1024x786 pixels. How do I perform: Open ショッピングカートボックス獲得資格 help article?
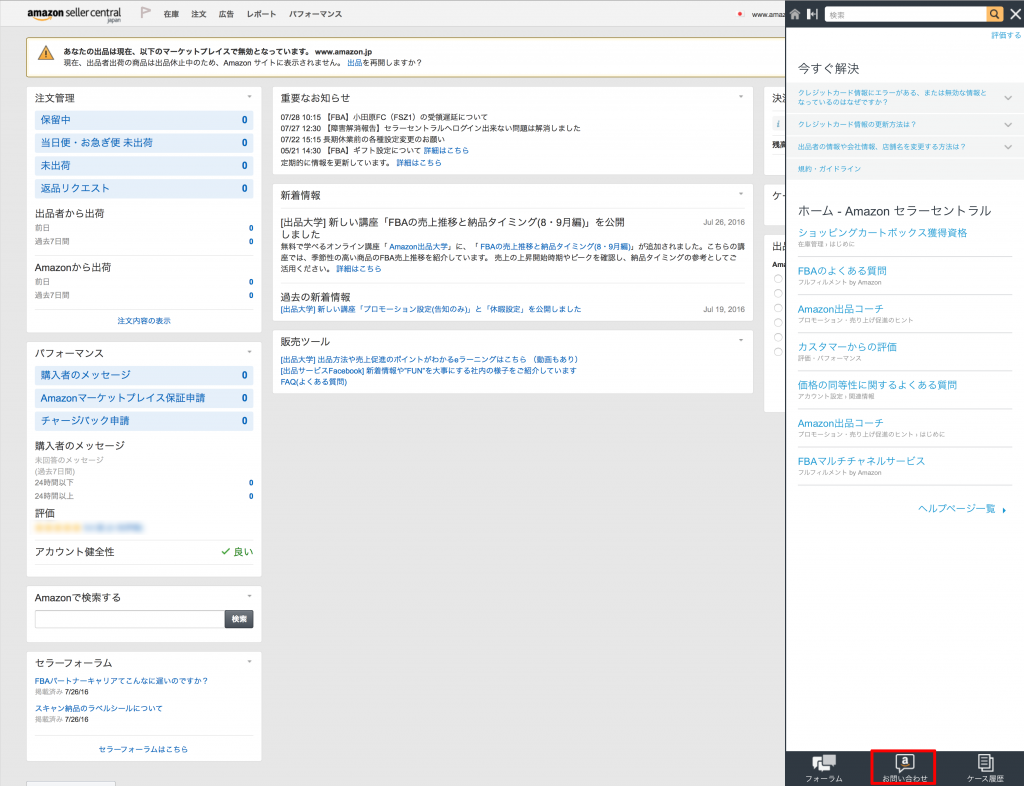tap(882, 233)
